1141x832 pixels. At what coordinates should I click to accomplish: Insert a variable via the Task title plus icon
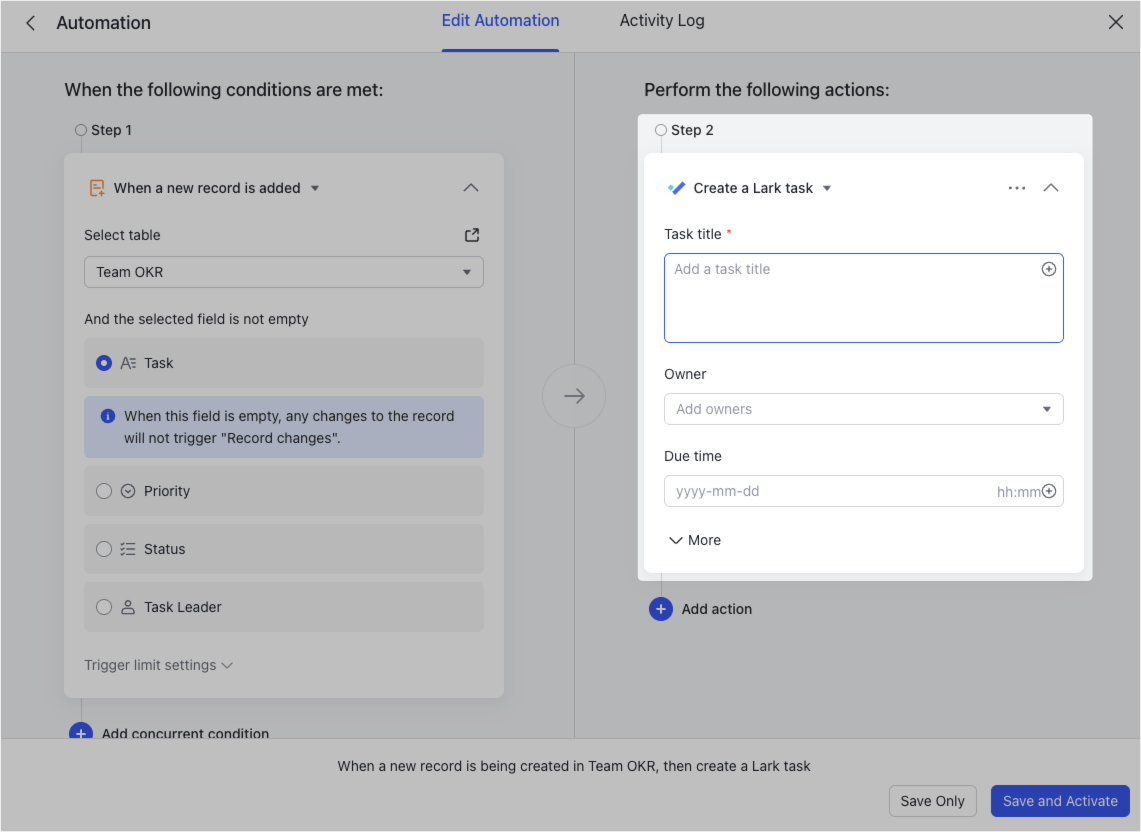(1049, 269)
